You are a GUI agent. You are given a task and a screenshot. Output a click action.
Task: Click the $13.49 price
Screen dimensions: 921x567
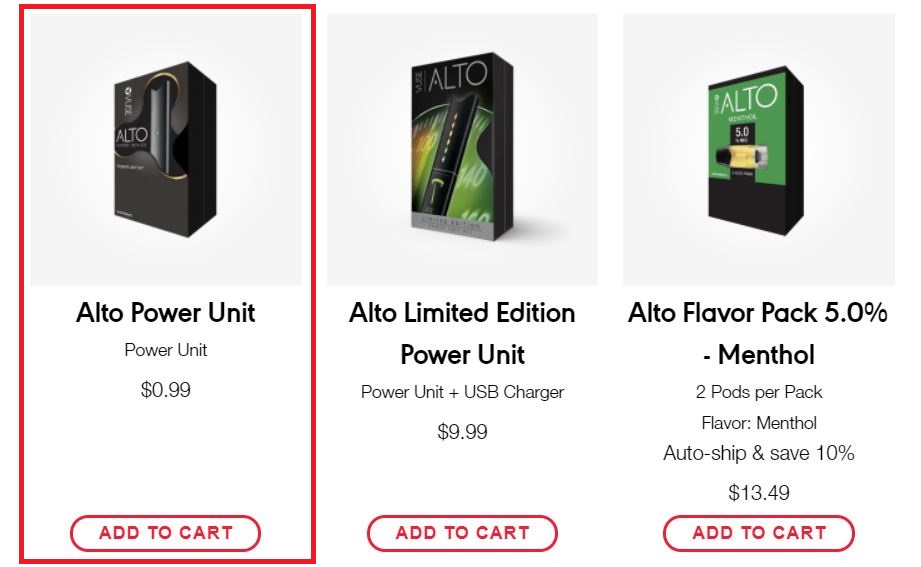click(758, 493)
